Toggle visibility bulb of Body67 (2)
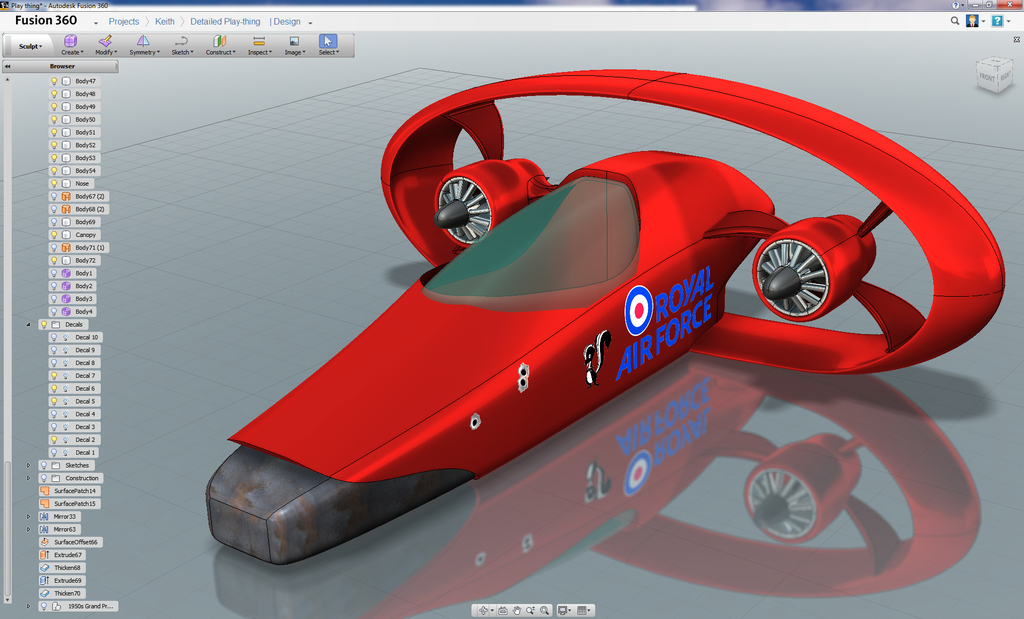 click(x=54, y=197)
